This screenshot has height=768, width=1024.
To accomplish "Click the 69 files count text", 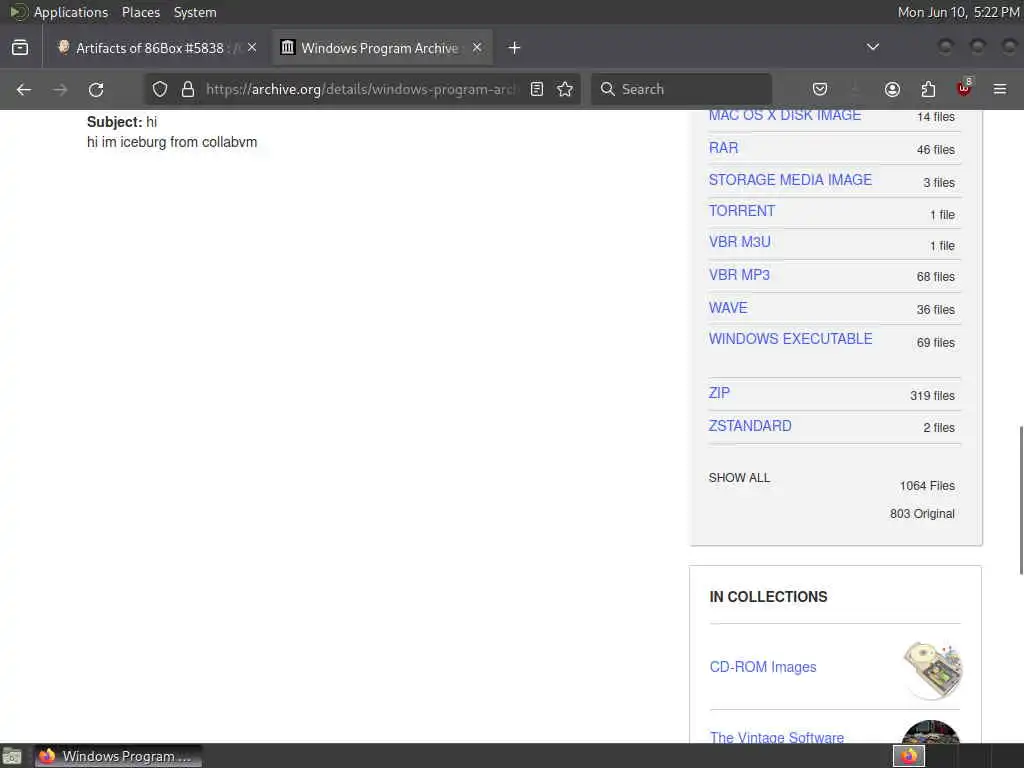I will point(935,343).
